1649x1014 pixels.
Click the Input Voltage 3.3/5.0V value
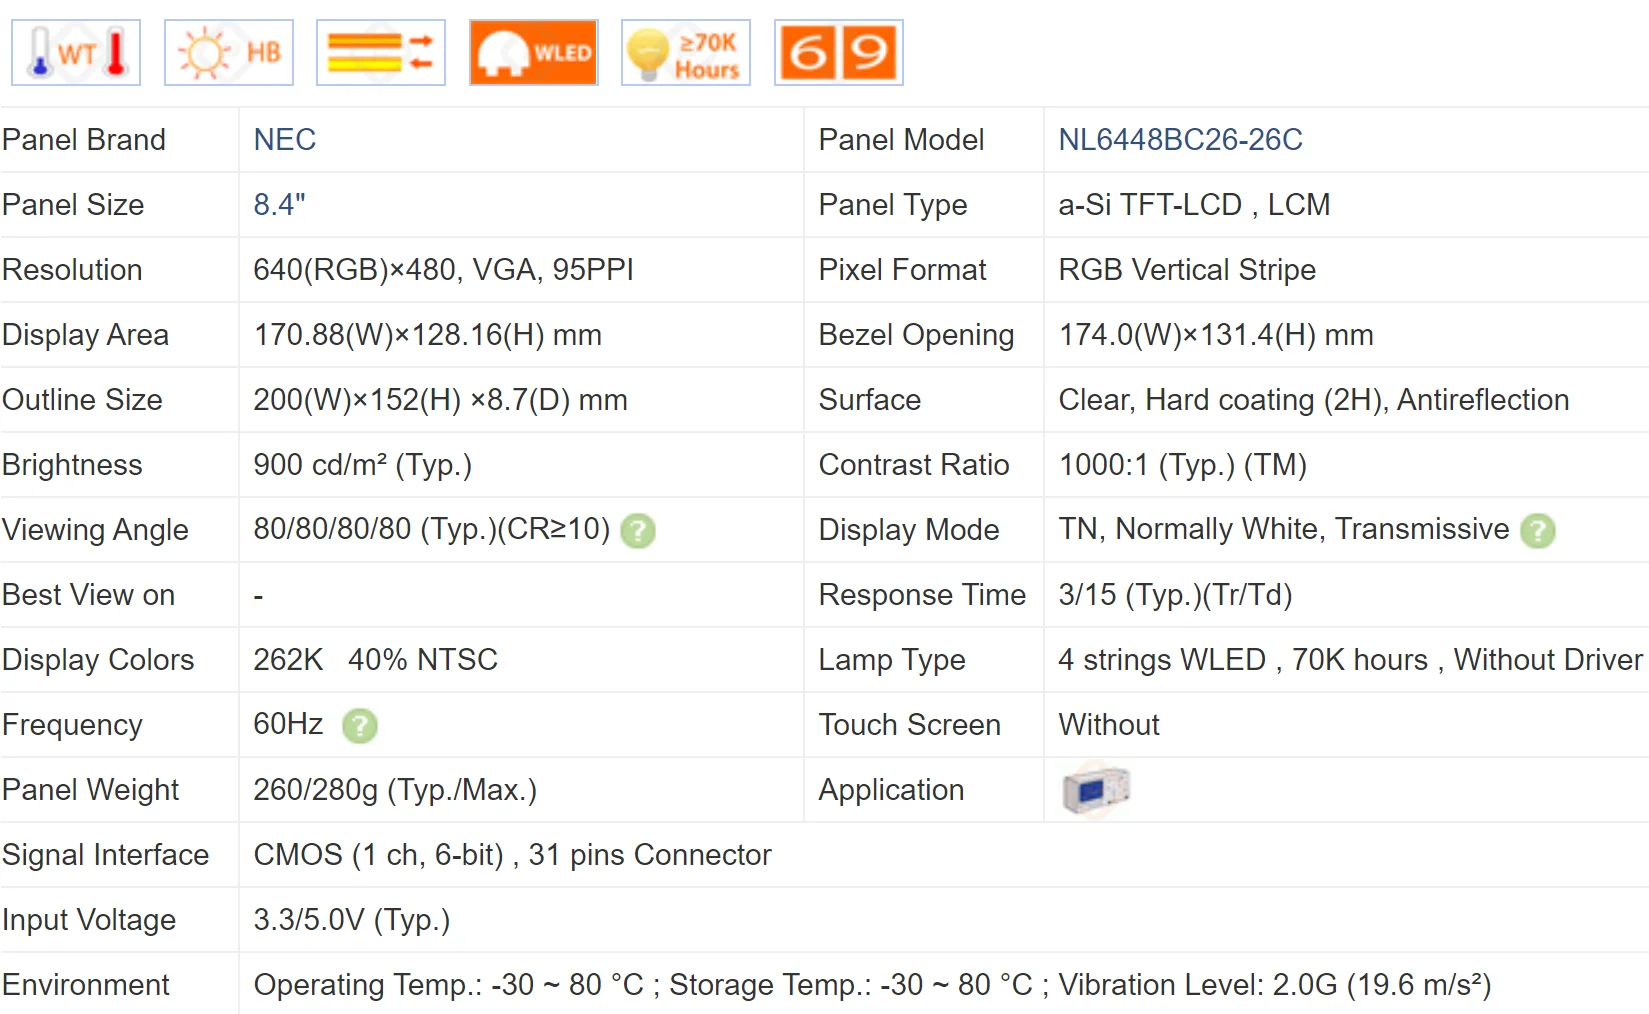coord(351,920)
